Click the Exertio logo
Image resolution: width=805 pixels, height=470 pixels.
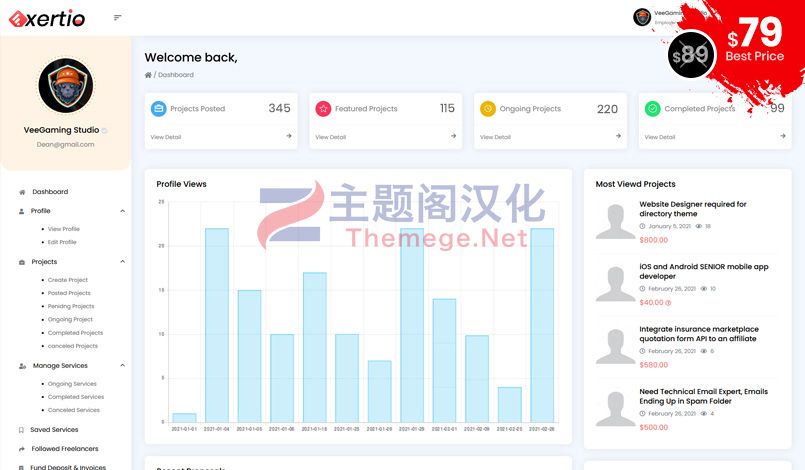tap(47, 18)
